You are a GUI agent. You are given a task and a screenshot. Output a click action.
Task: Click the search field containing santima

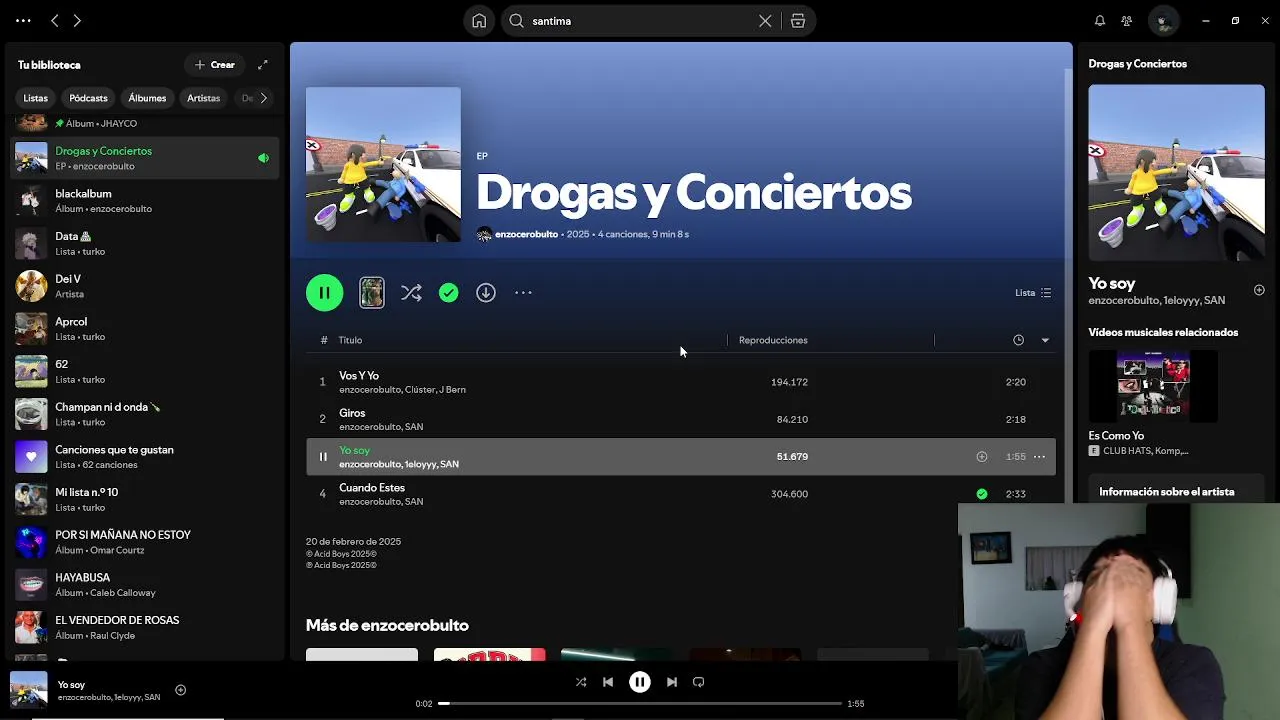pyautogui.click(x=640, y=21)
